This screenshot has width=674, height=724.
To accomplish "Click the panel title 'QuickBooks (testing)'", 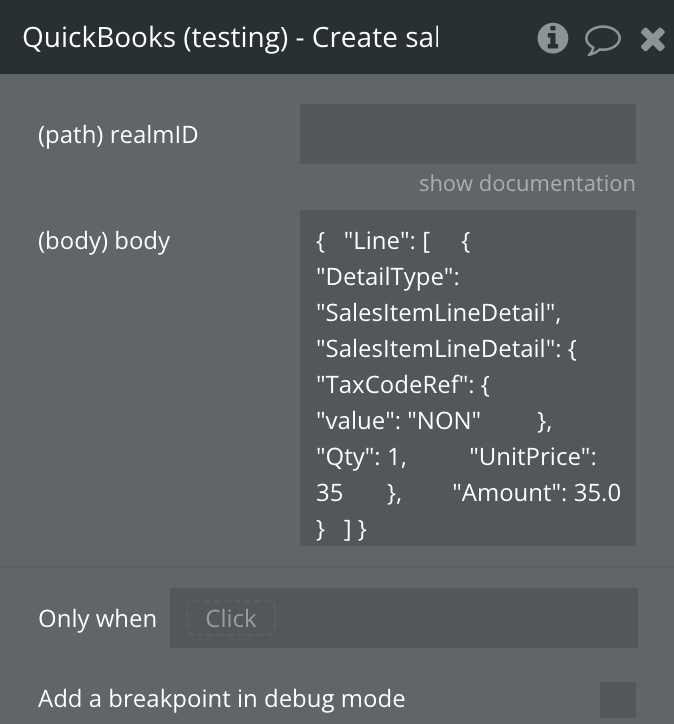I will 230,38.
